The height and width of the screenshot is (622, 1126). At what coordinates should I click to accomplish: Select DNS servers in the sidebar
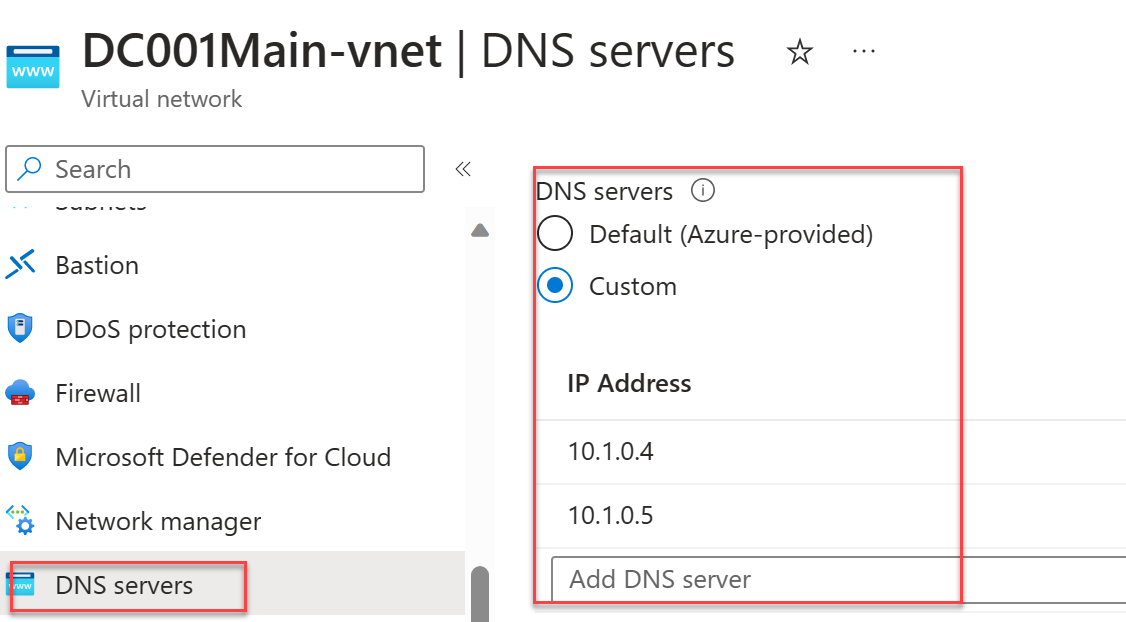click(124, 586)
